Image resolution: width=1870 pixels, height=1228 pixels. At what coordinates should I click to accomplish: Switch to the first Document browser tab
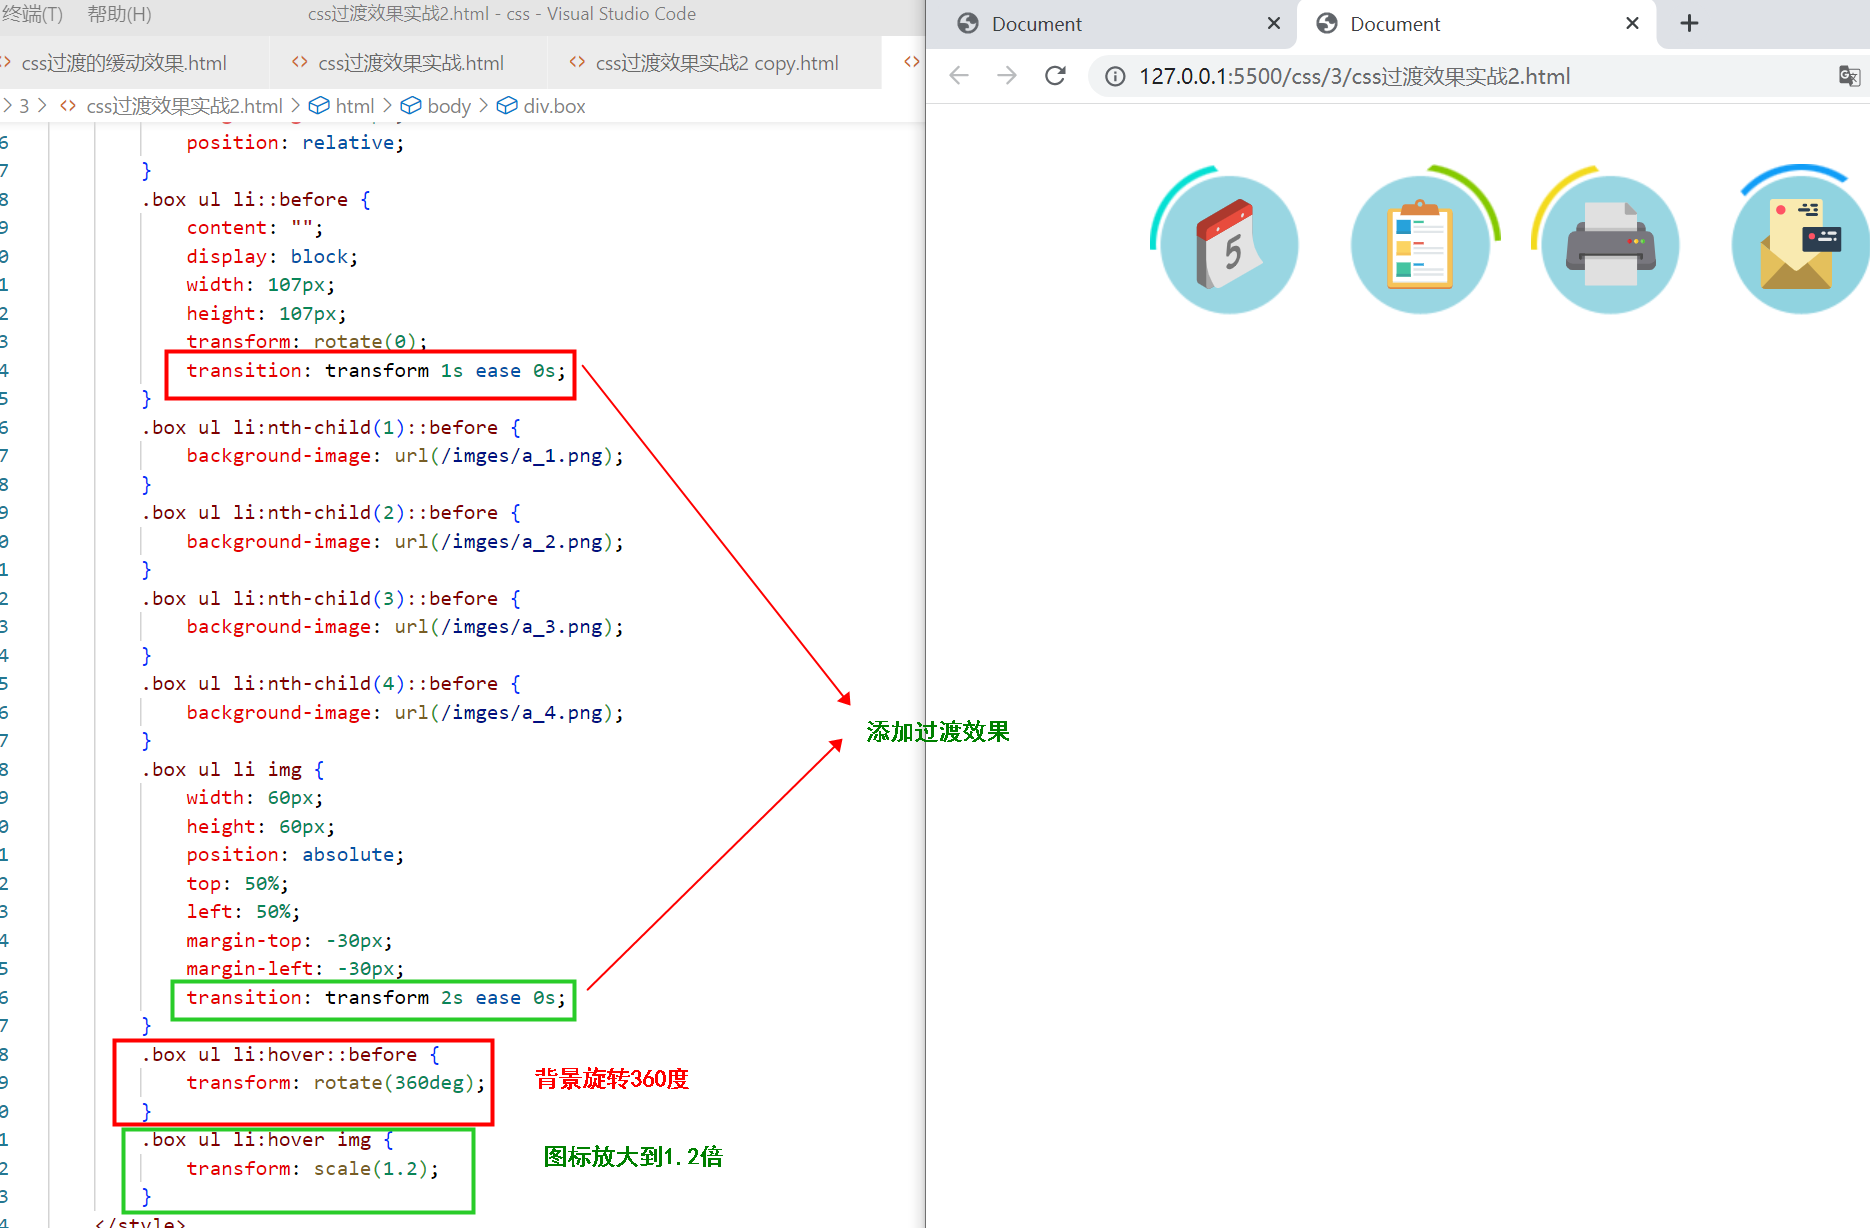click(1112, 24)
